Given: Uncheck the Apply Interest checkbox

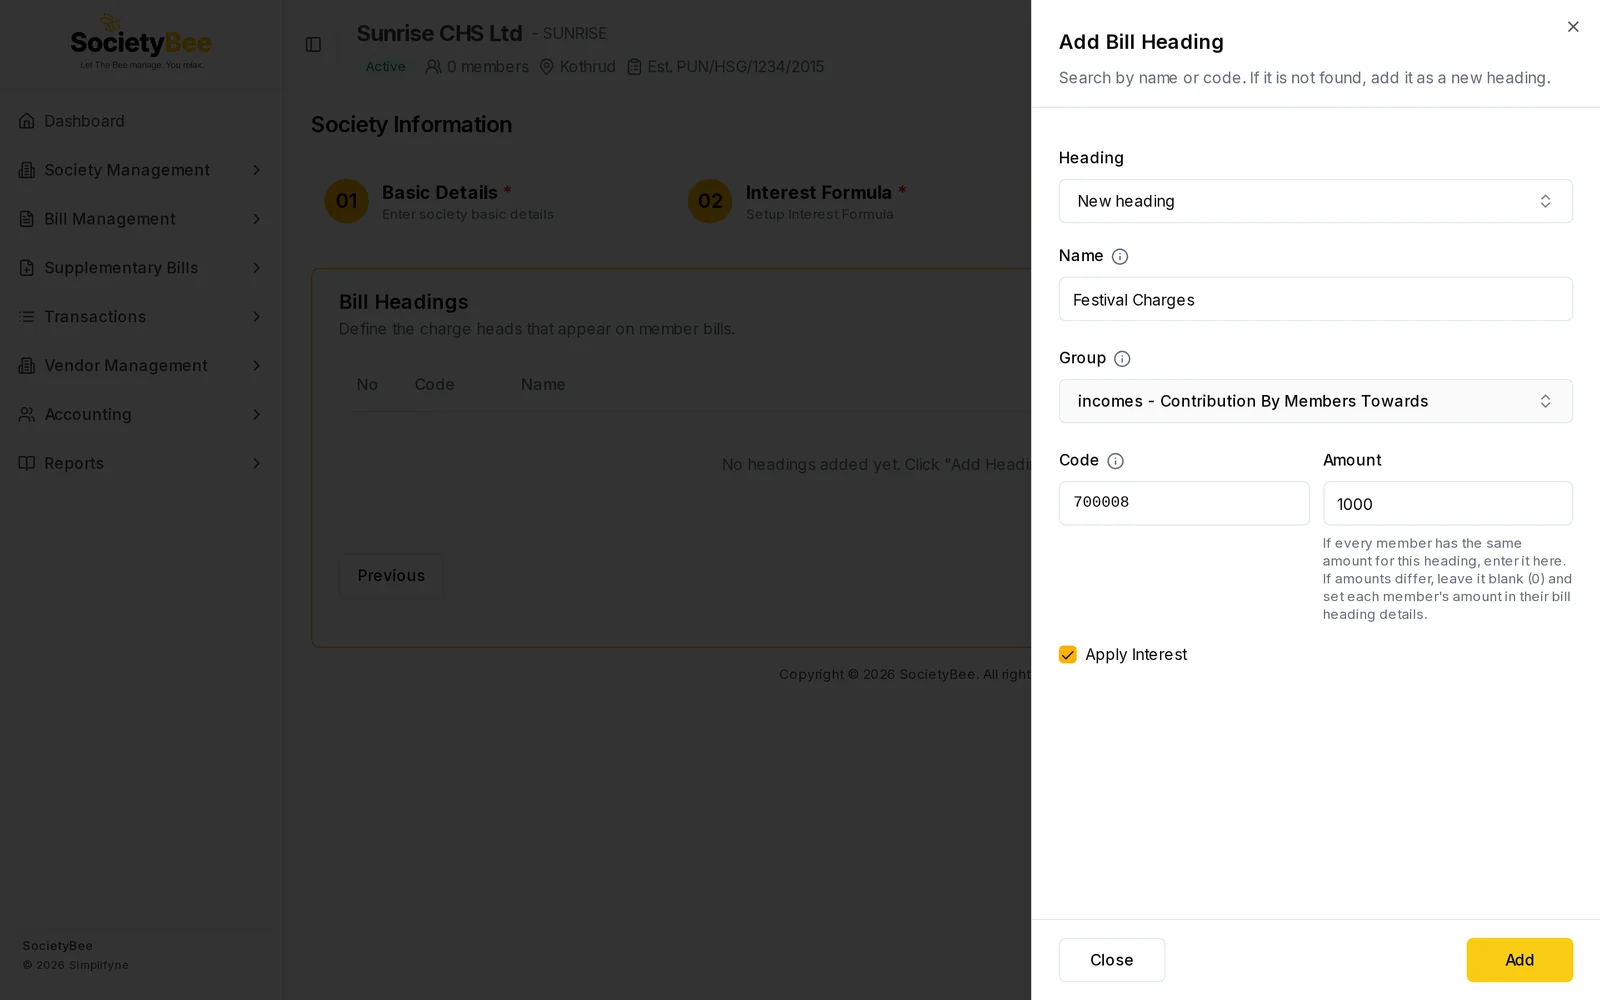Looking at the screenshot, I should [1068, 655].
